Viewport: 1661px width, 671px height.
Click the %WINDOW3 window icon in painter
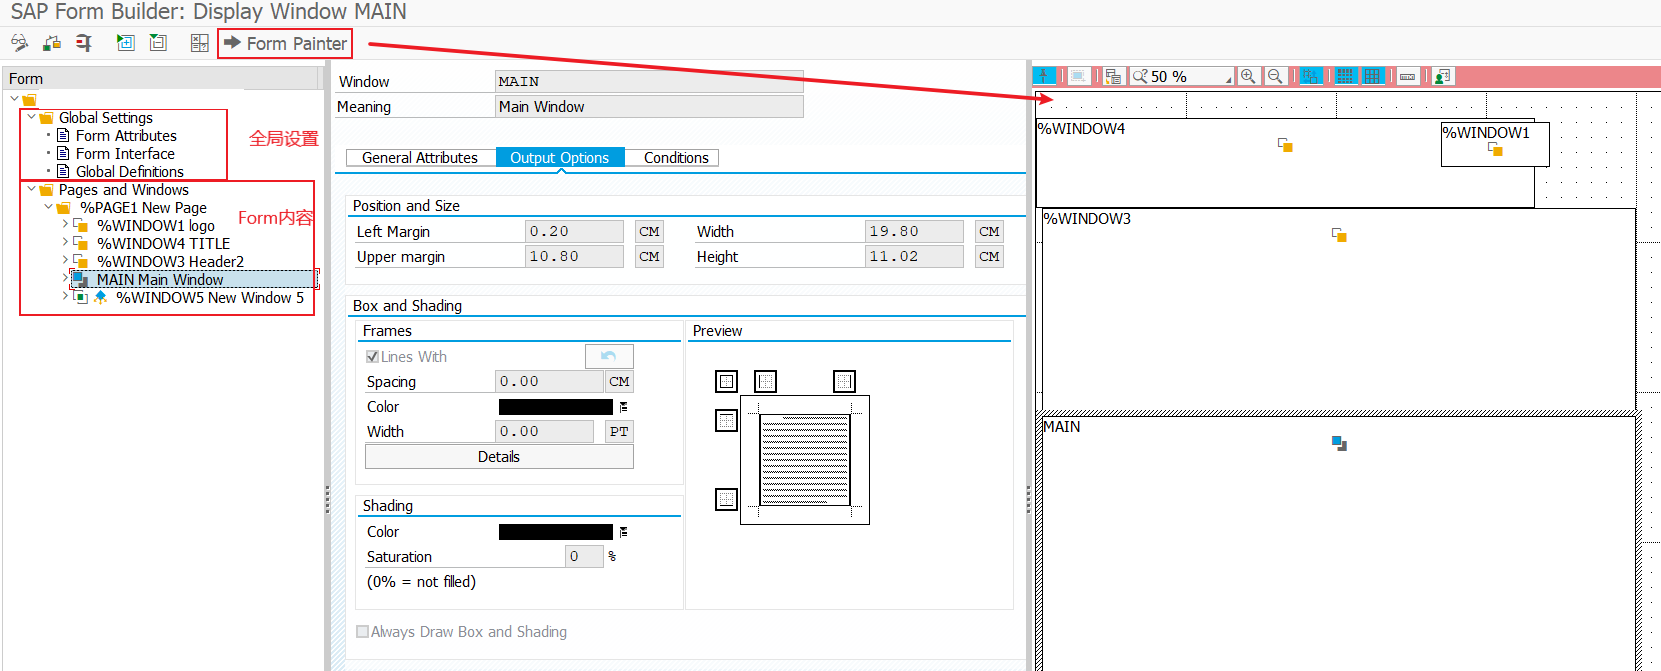[1340, 235]
